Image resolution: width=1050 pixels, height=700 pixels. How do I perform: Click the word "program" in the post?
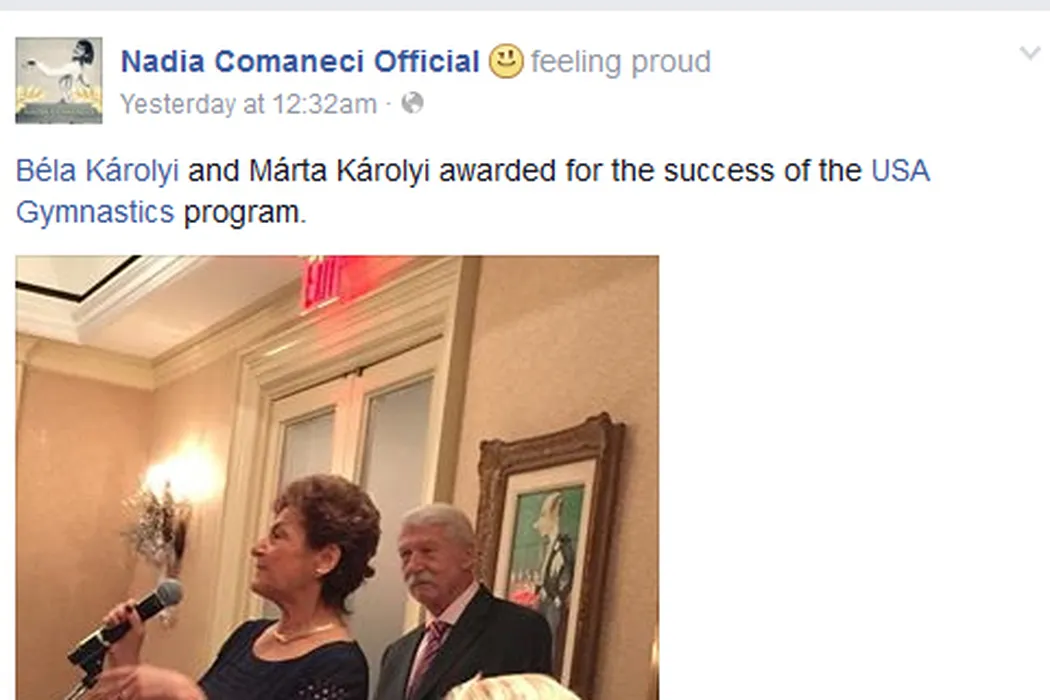tap(243, 212)
